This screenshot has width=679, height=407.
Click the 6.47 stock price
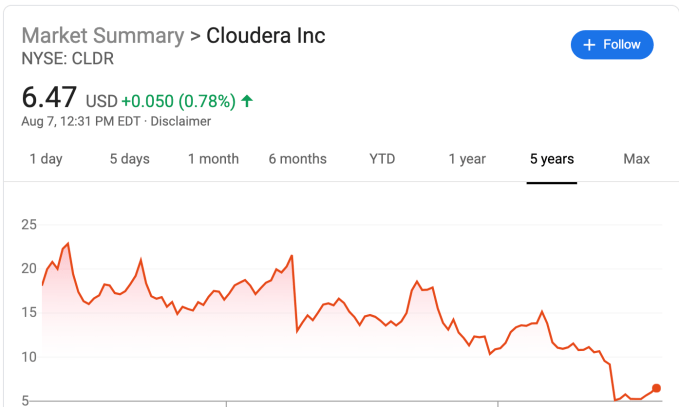49,99
